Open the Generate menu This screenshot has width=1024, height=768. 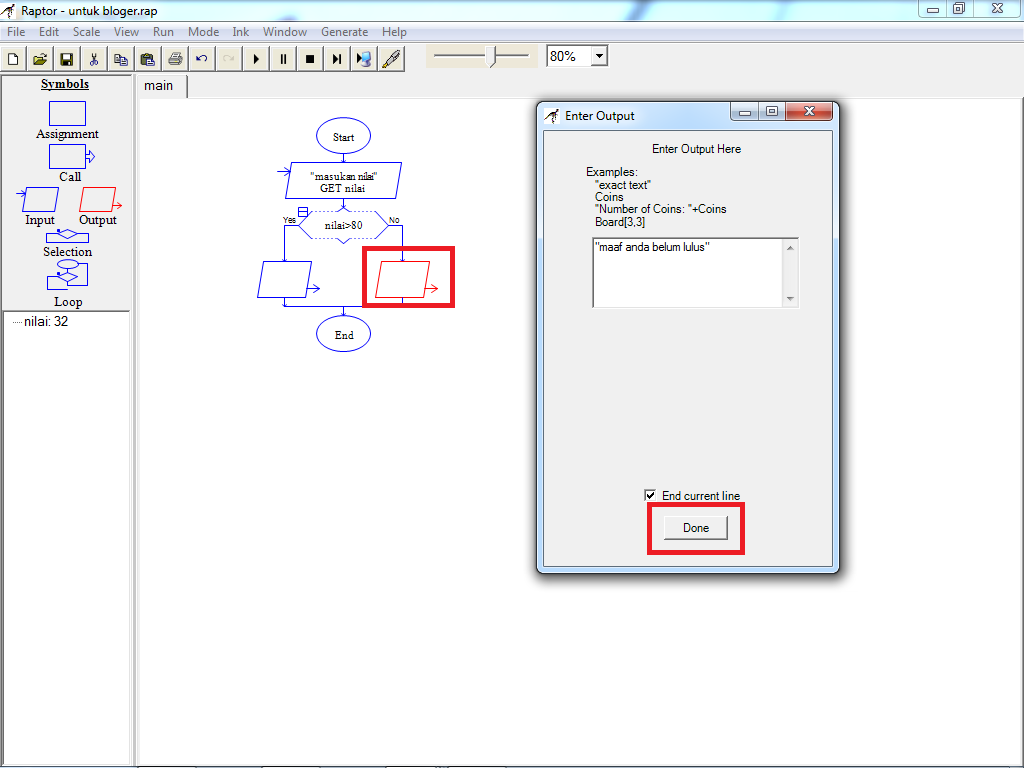click(345, 31)
